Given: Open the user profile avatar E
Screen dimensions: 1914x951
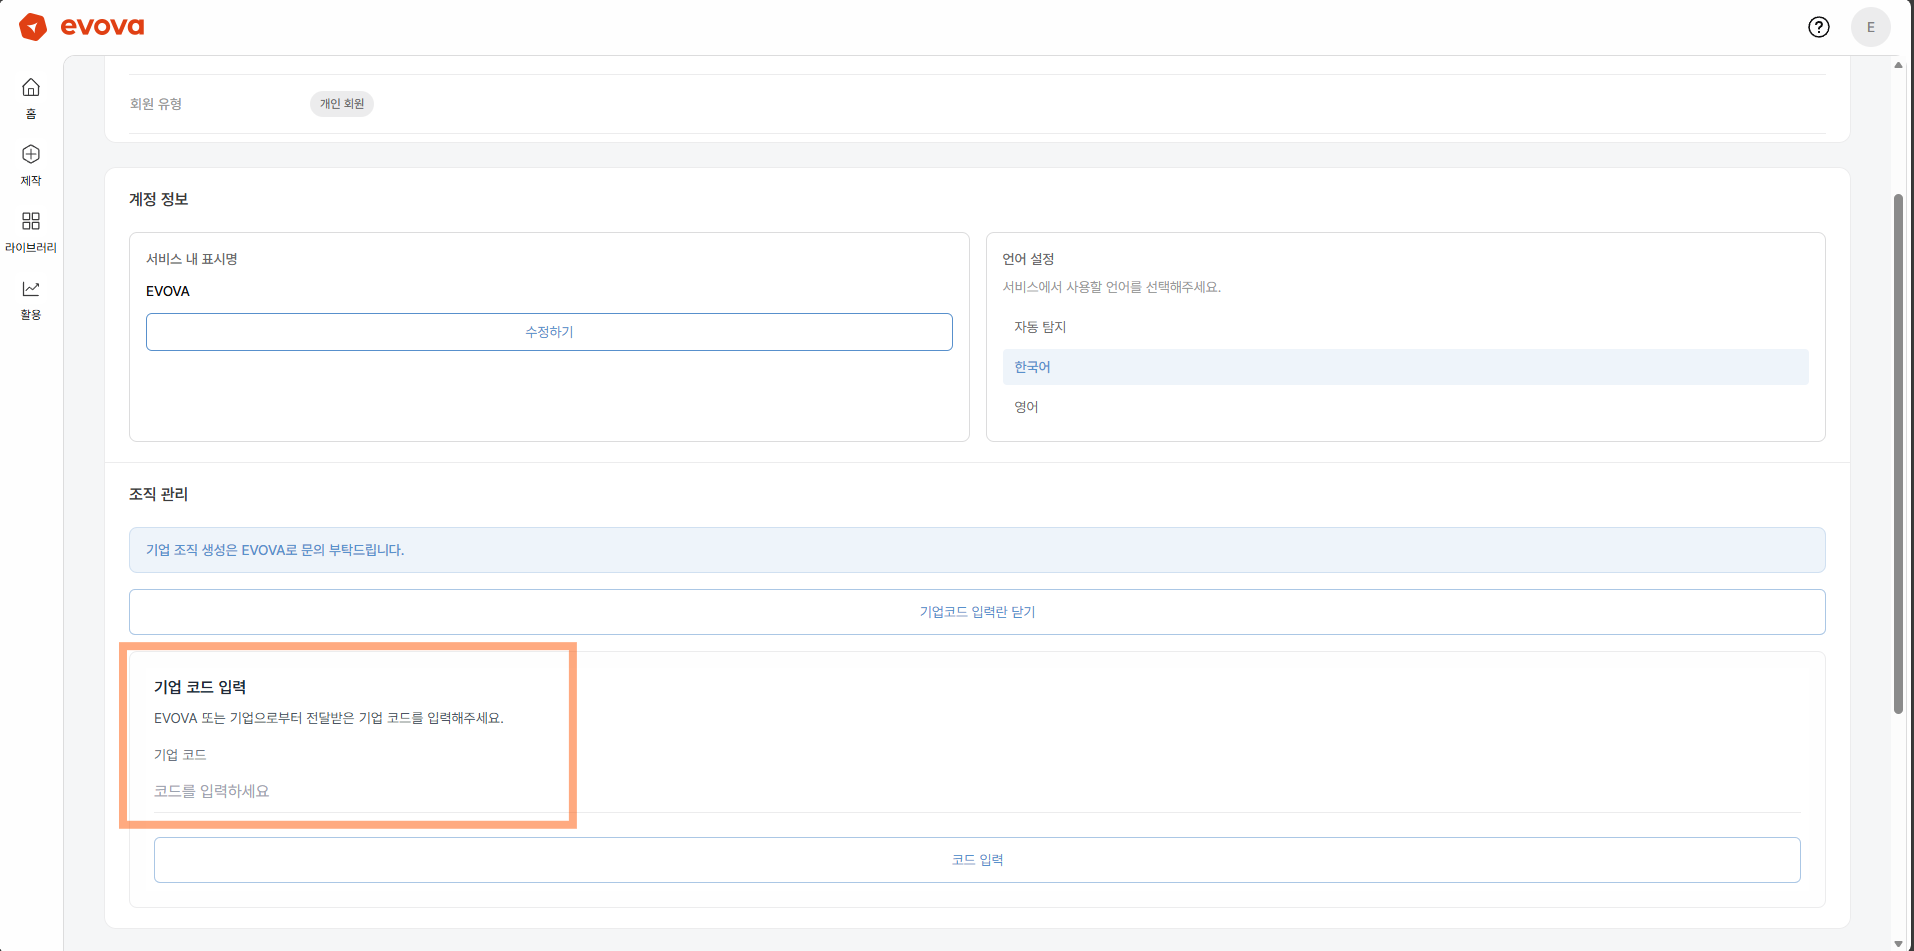Looking at the screenshot, I should tap(1870, 27).
